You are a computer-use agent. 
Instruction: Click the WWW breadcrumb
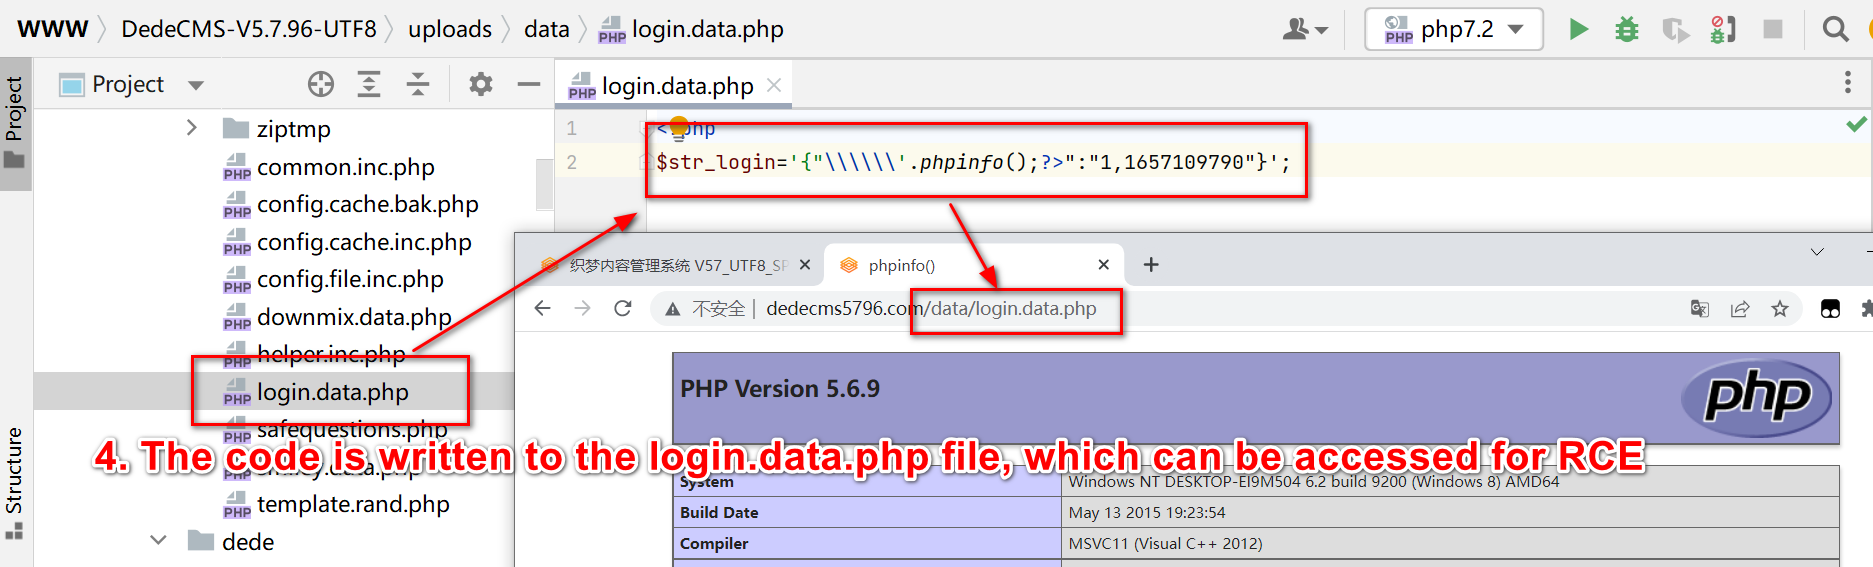coord(53,29)
